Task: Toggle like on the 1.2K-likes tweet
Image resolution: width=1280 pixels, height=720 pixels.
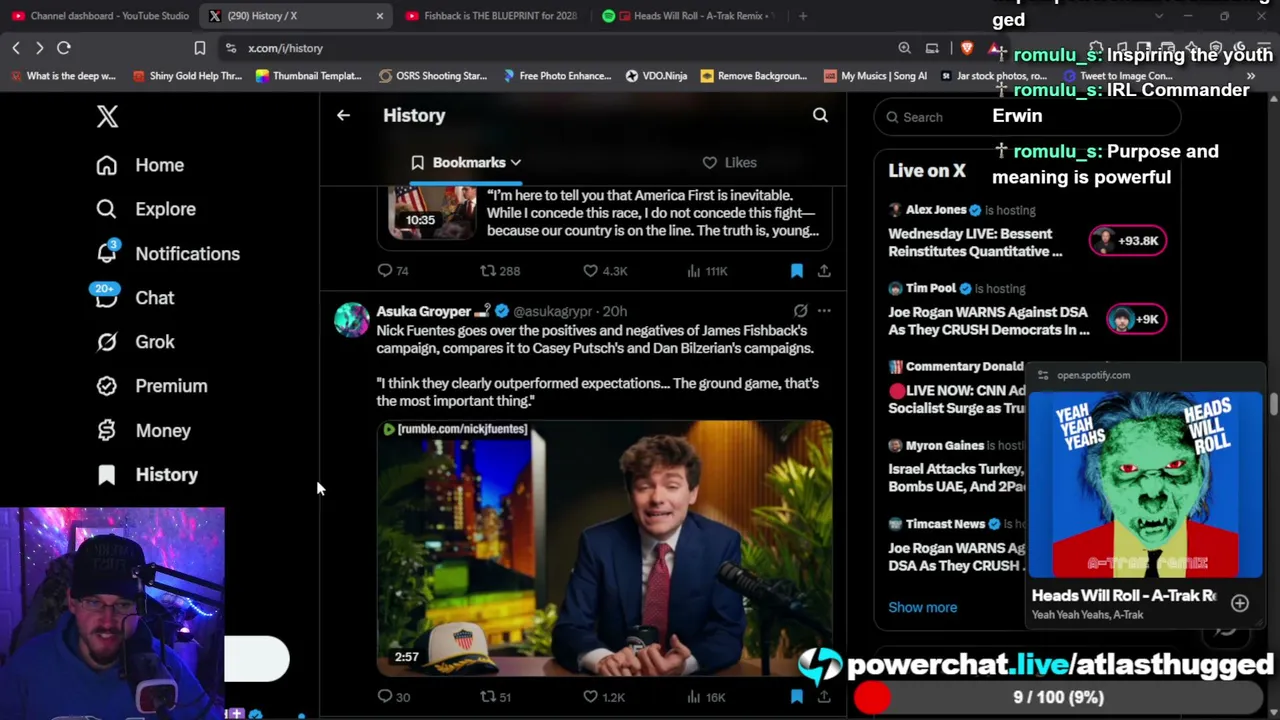Action: (x=605, y=697)
